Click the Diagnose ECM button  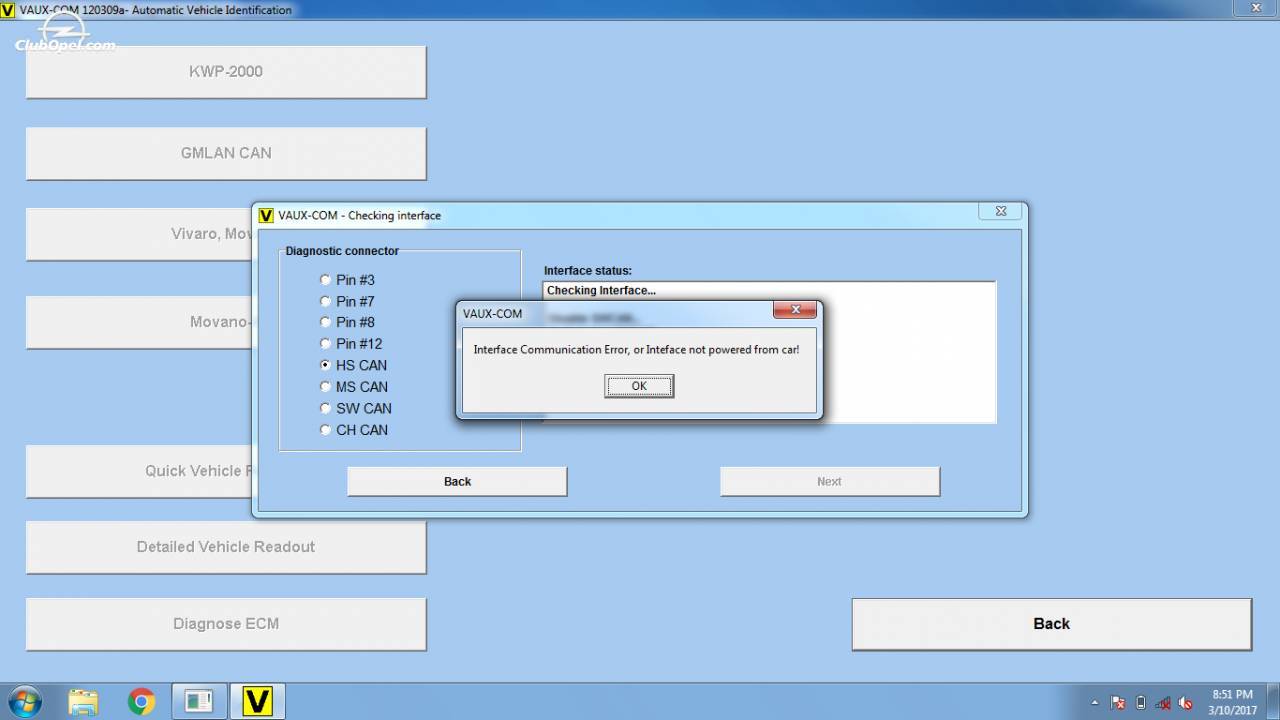(226, 624)
